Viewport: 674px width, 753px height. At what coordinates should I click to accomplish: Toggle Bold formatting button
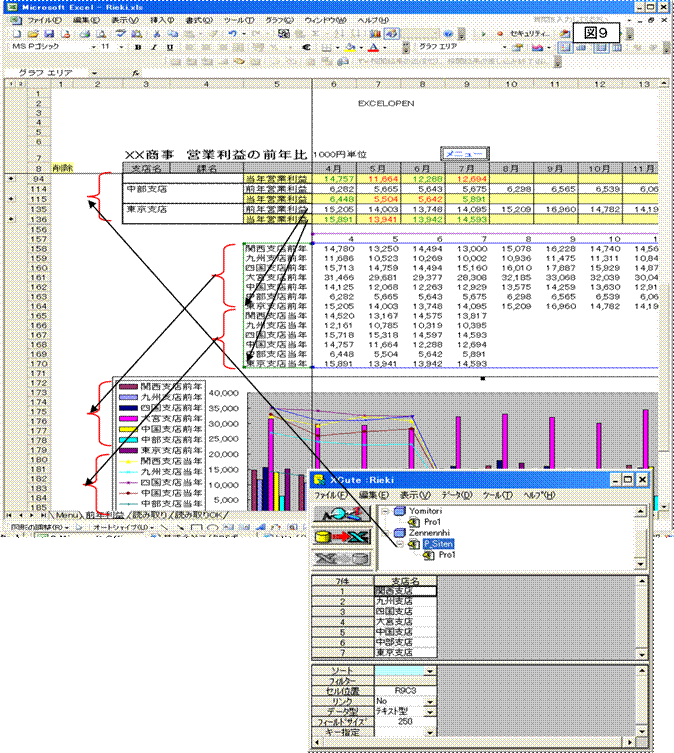pyautogui.click(x=138, y=47)
